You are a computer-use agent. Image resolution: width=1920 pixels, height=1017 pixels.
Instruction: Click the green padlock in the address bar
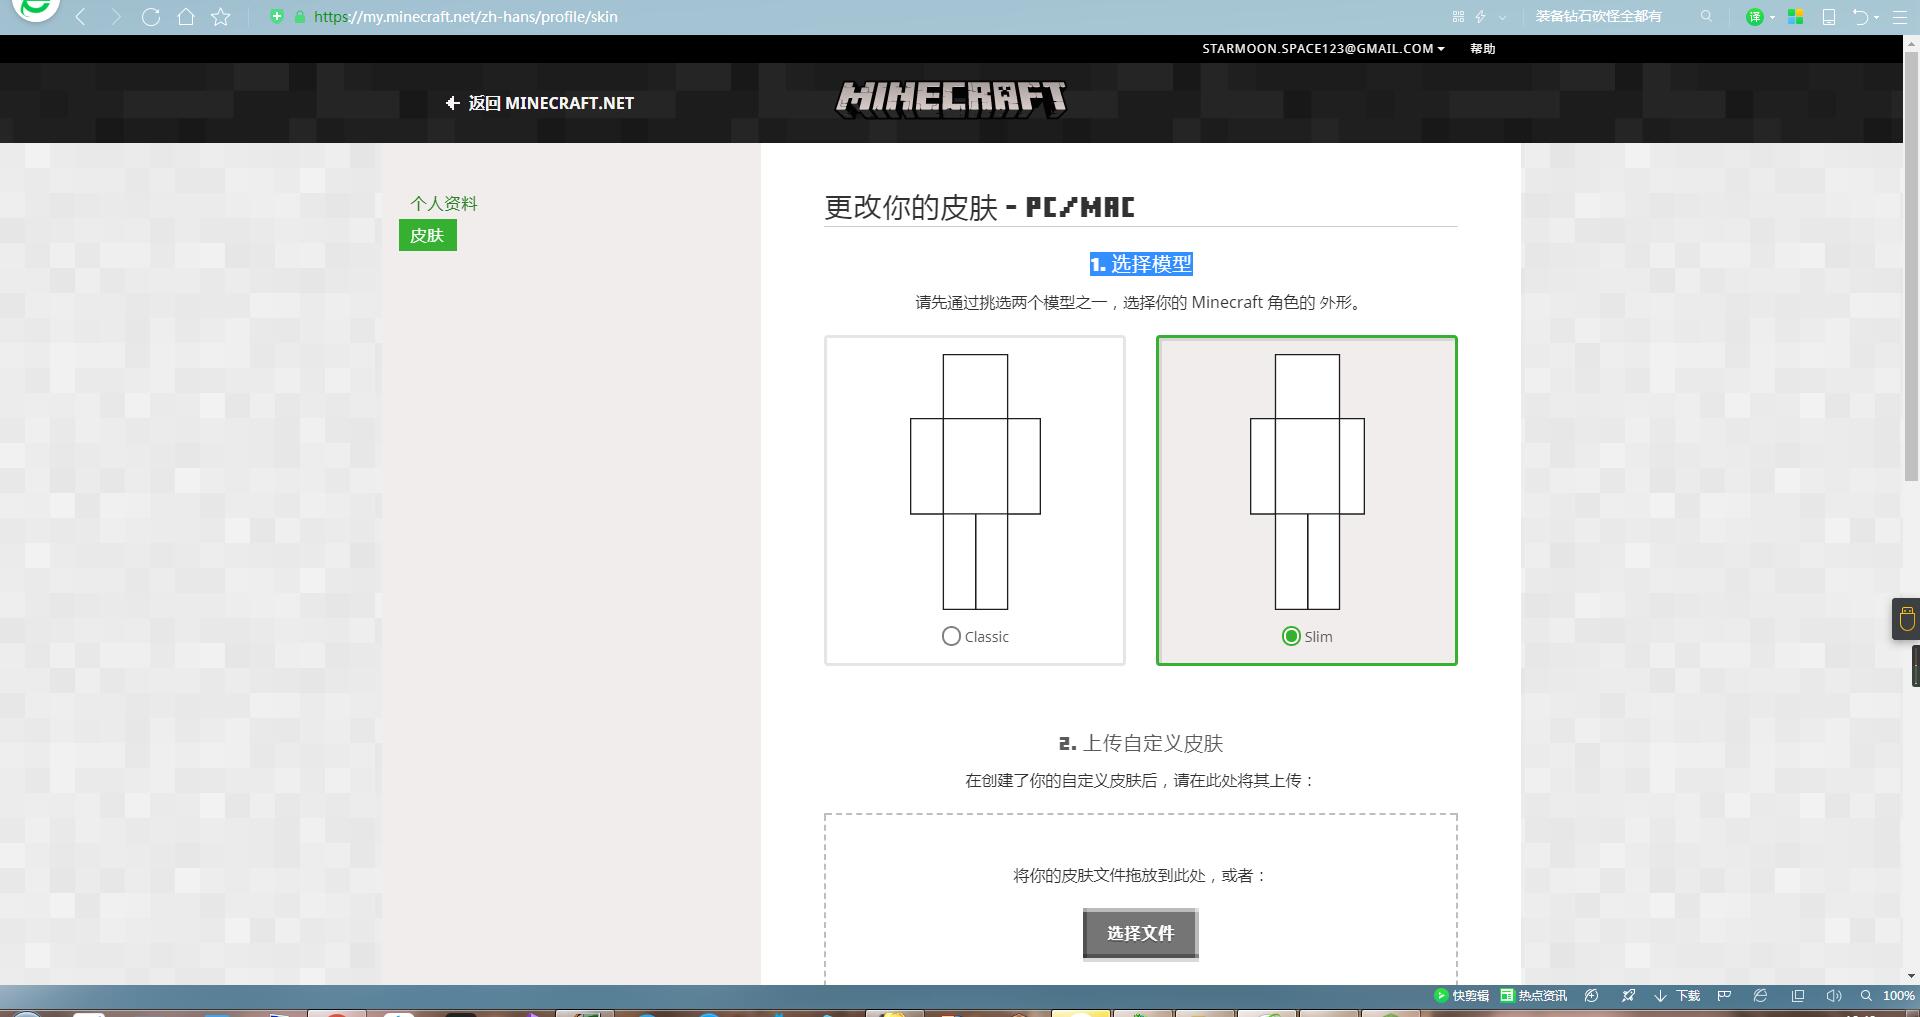point(300,16)
